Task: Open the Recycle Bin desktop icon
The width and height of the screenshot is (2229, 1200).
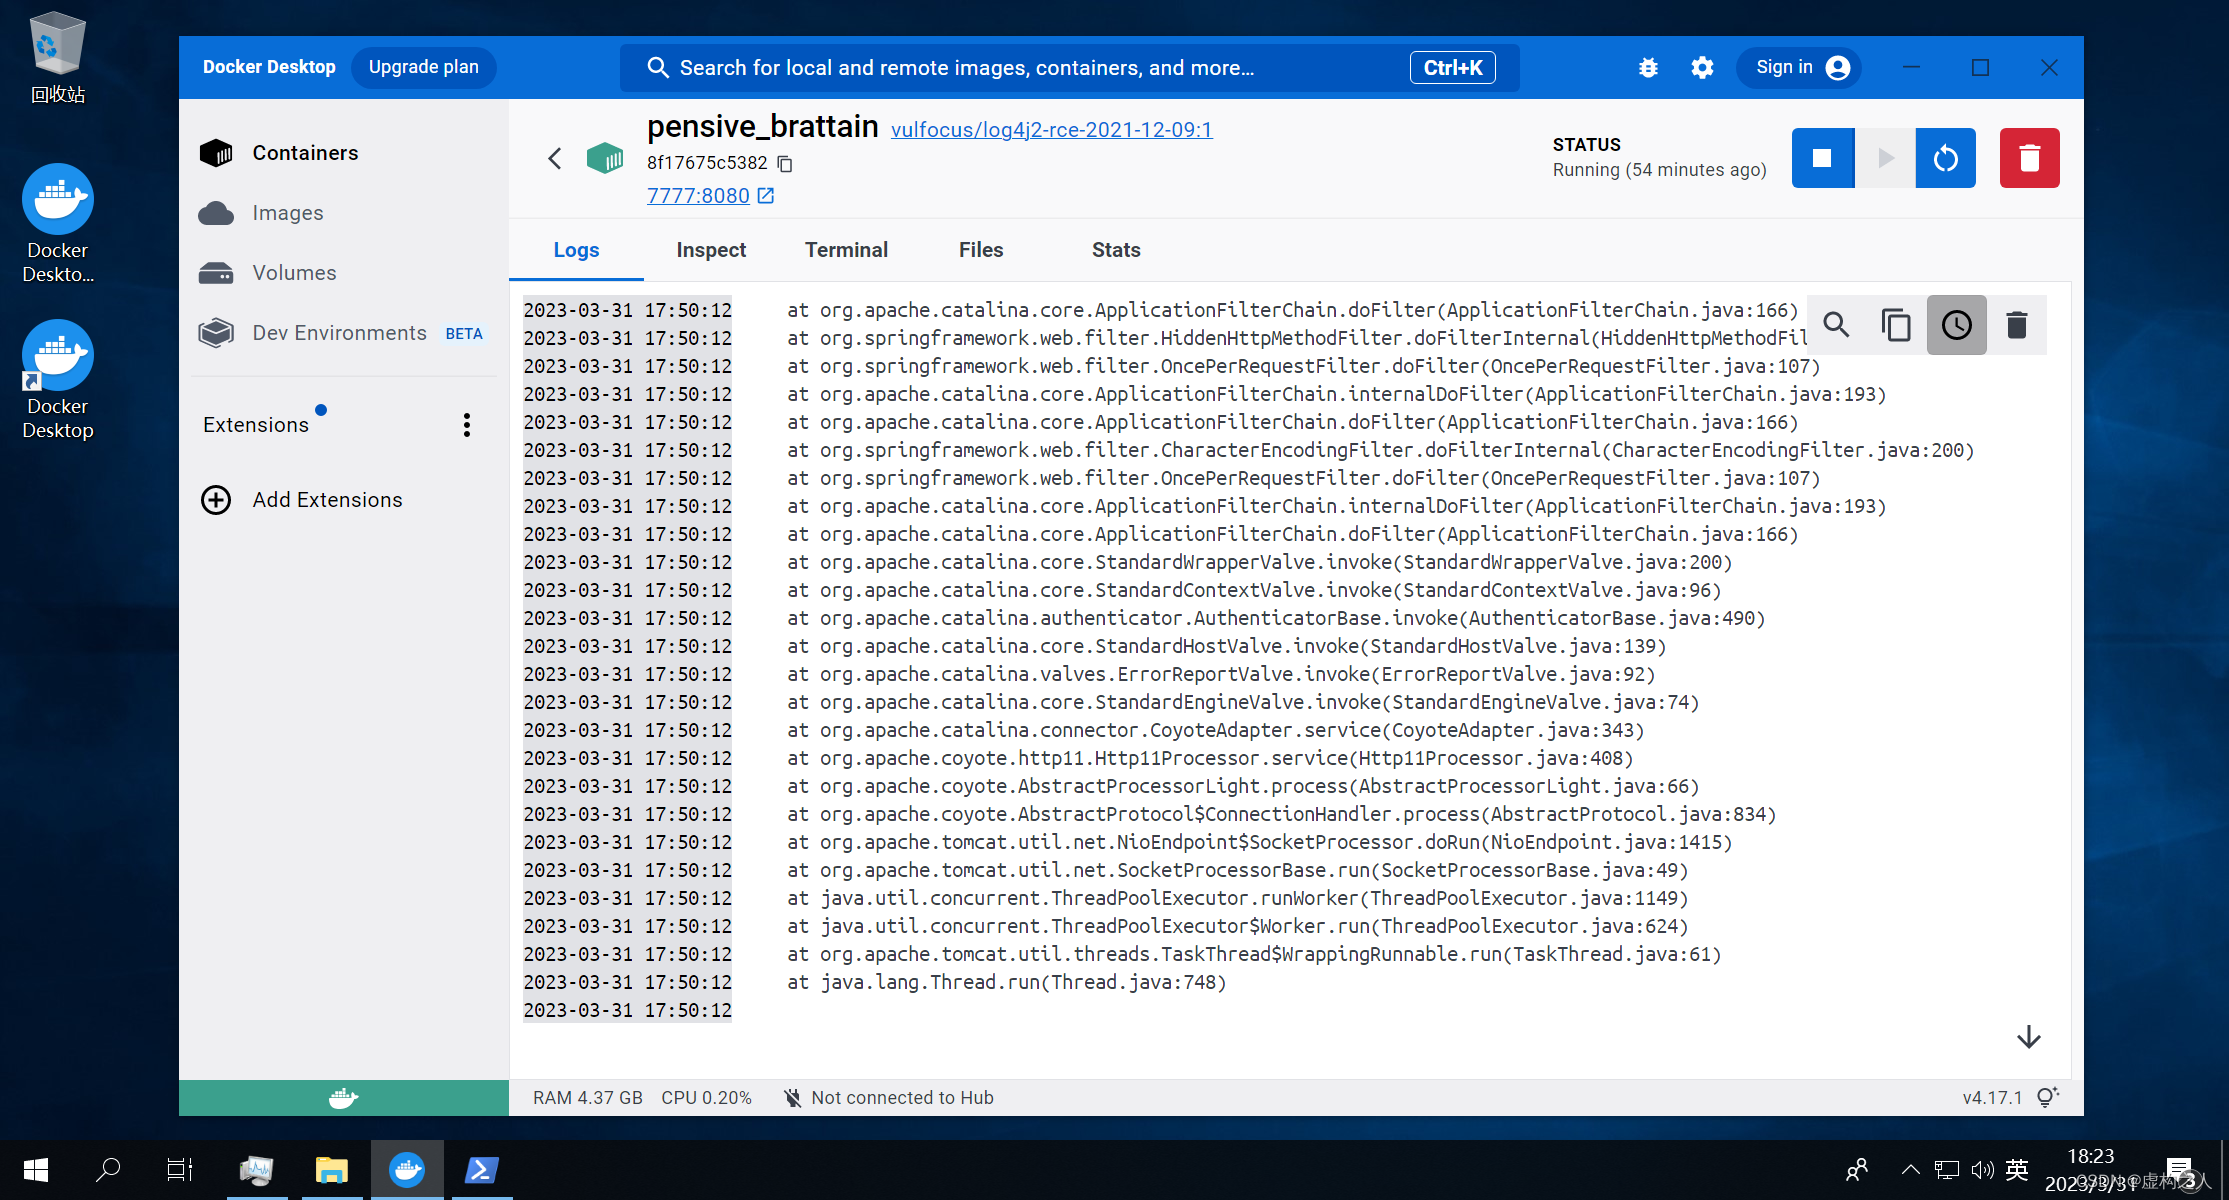Action: point(57,57)
